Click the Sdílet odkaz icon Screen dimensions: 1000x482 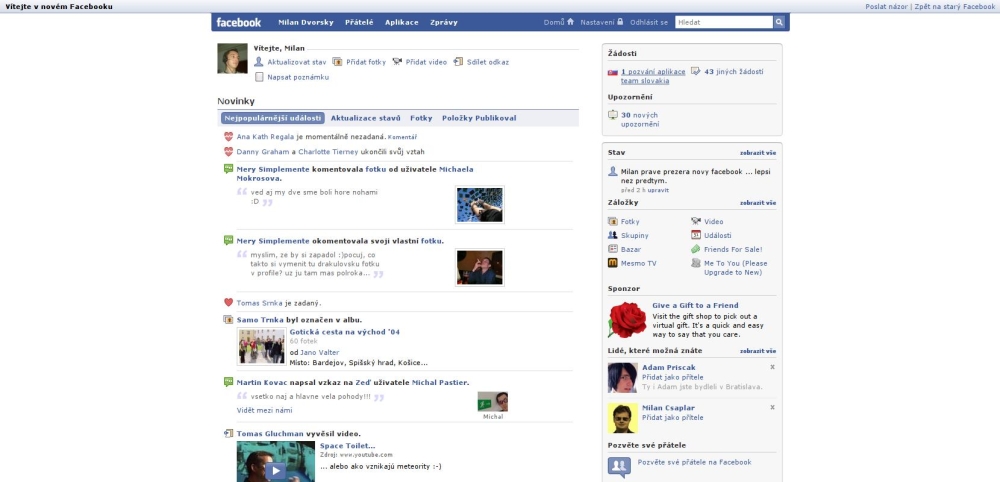coord(458,62)
